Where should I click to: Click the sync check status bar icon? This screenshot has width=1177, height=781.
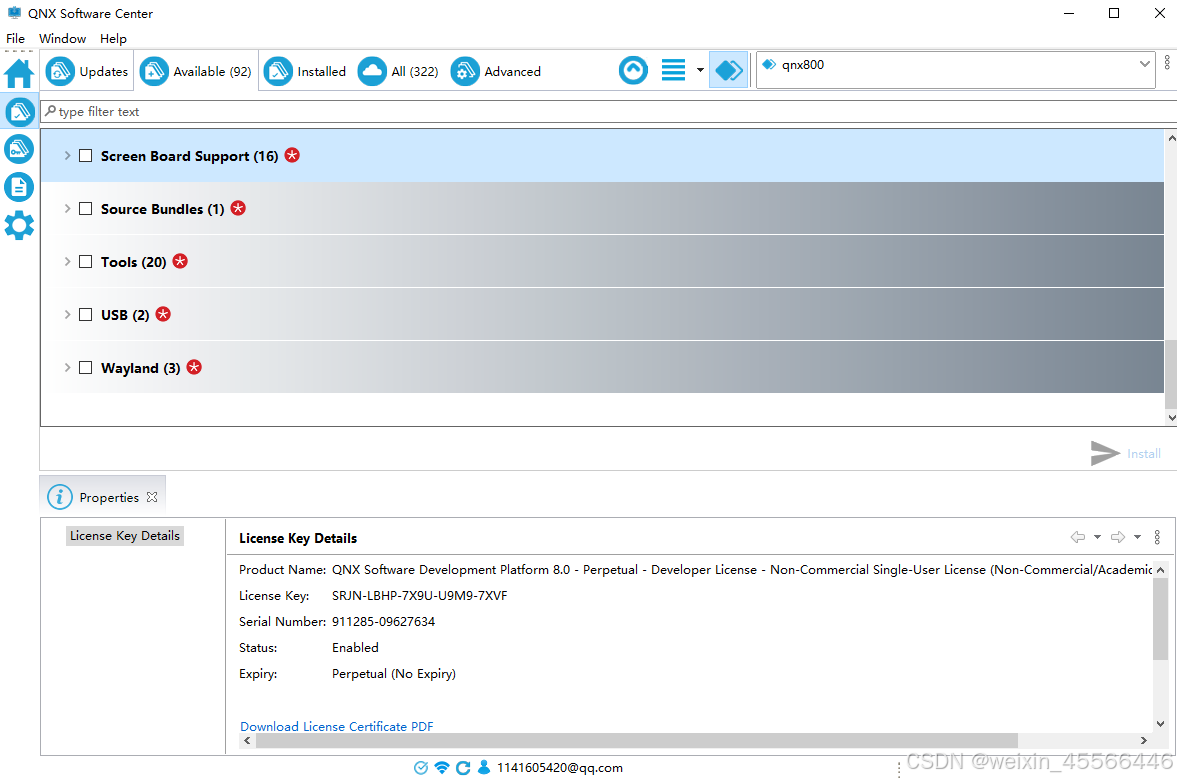(420, 767)
